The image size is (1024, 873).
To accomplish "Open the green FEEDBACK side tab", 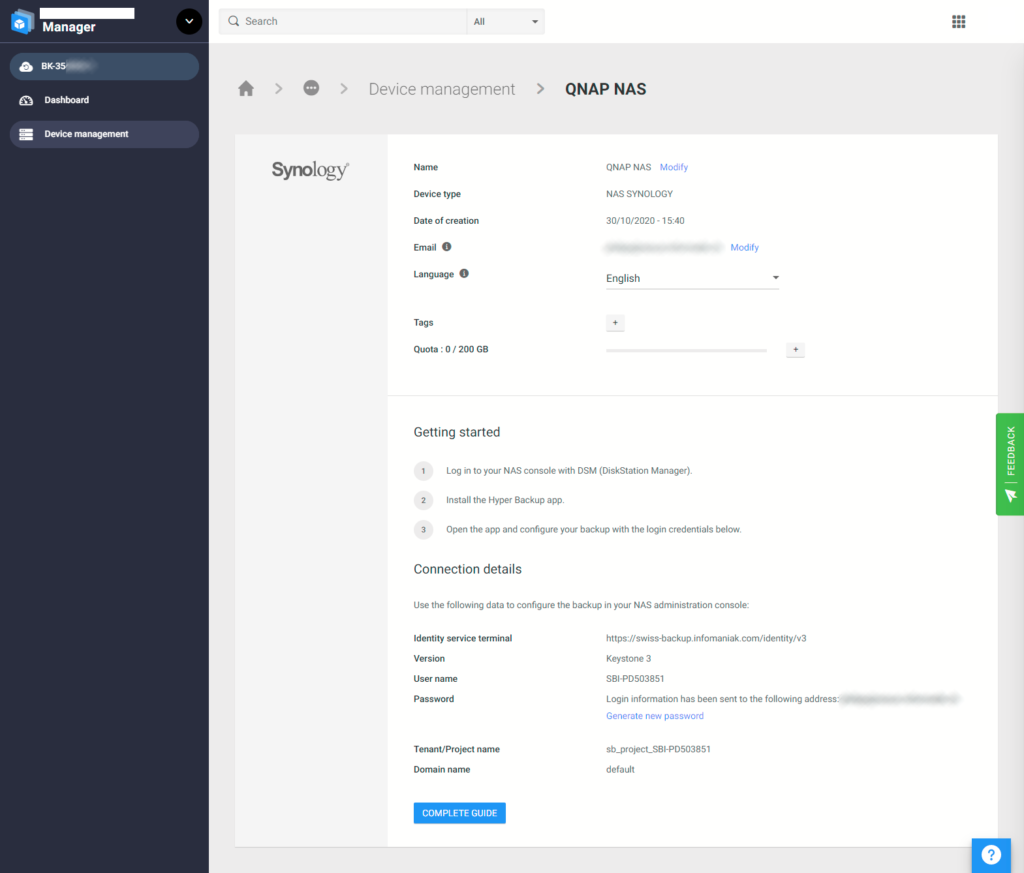I will (x=1010, y=464).
